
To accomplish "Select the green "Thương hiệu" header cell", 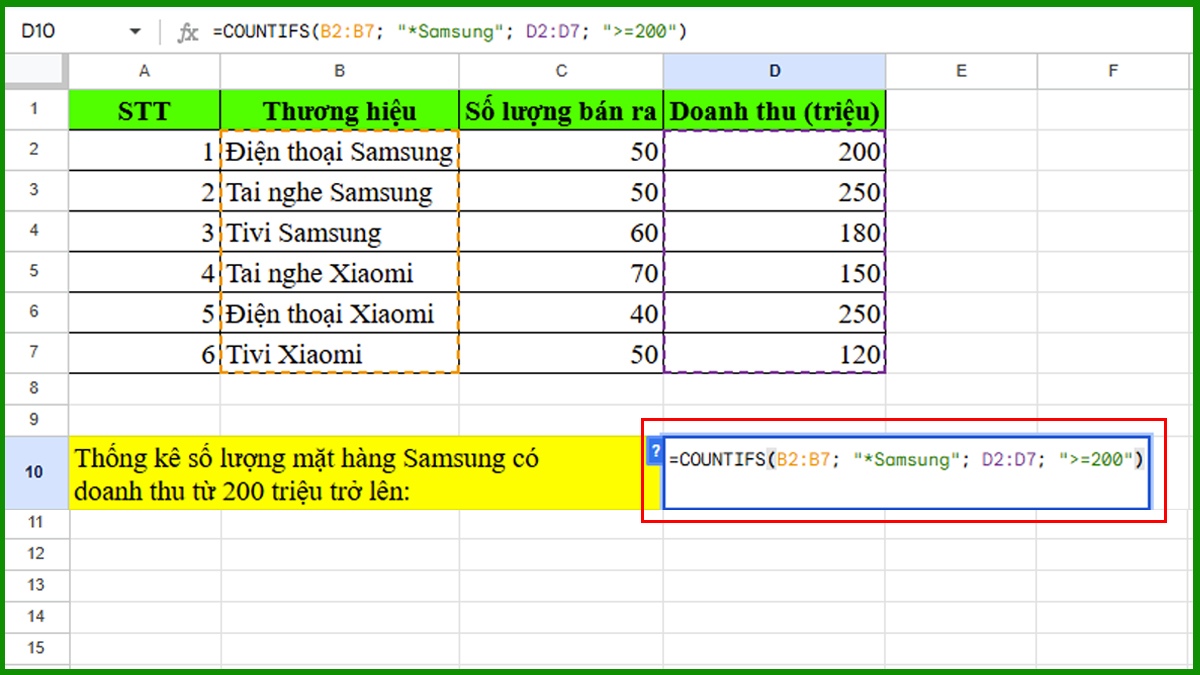I will [339, 111].
